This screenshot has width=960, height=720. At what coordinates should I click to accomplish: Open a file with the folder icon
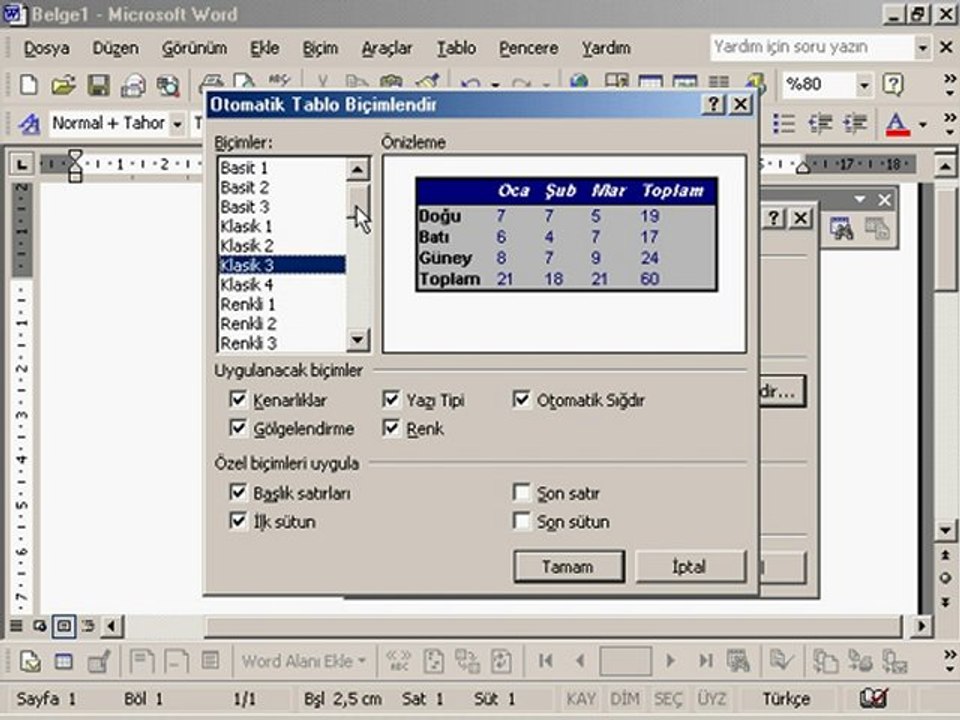pyautogui.click(x=63, y=84)
